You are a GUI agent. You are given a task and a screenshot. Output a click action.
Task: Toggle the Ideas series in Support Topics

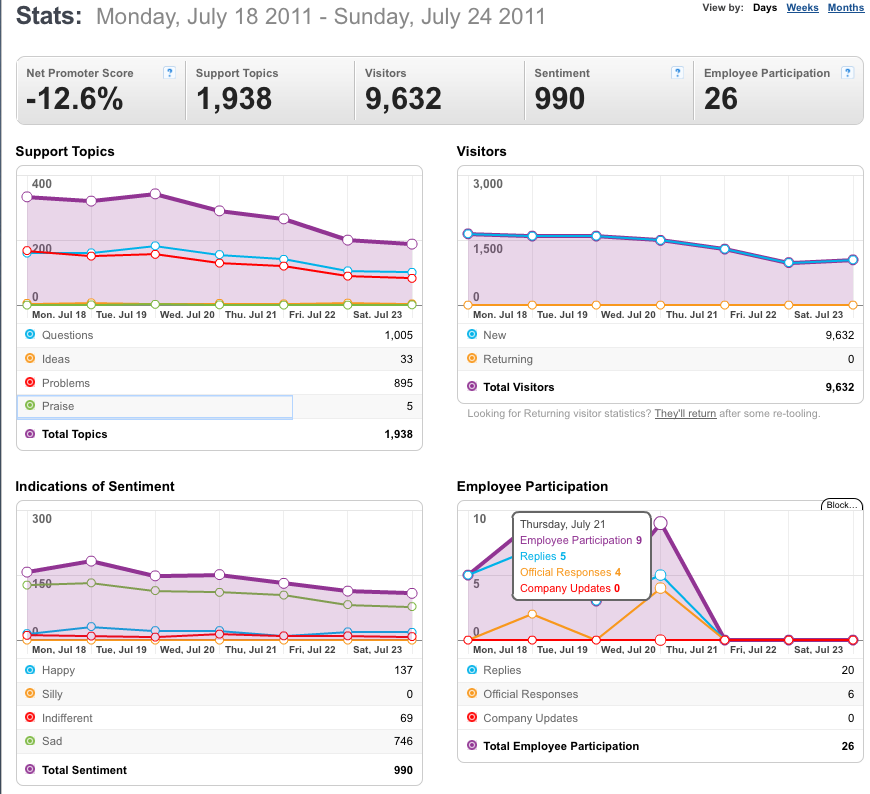[x=219, y=359]
